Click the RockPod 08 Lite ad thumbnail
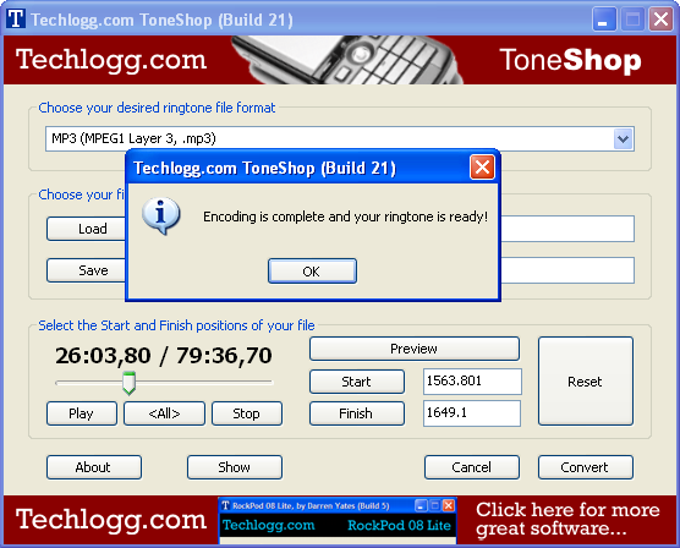 tap(338, 521)
